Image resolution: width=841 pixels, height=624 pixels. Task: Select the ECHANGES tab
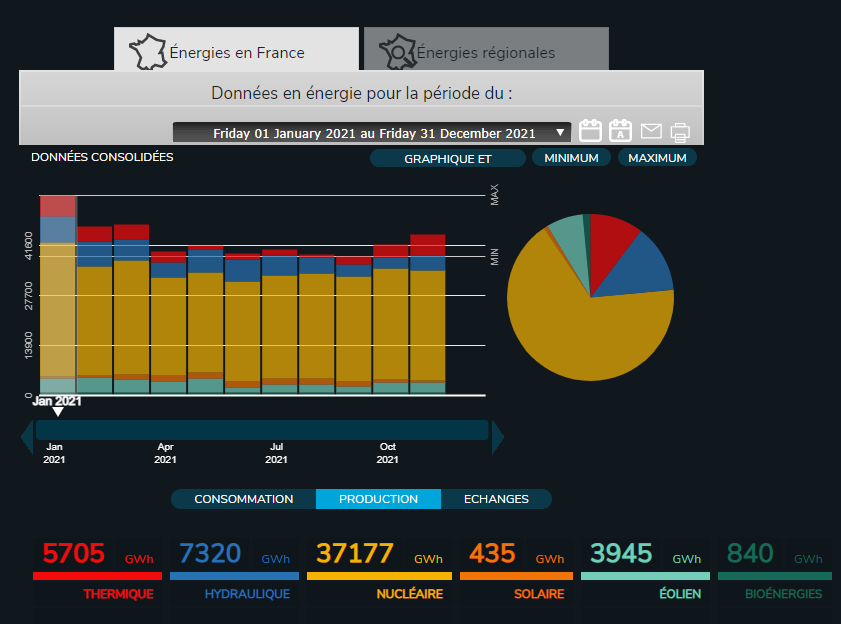point(497,499)
